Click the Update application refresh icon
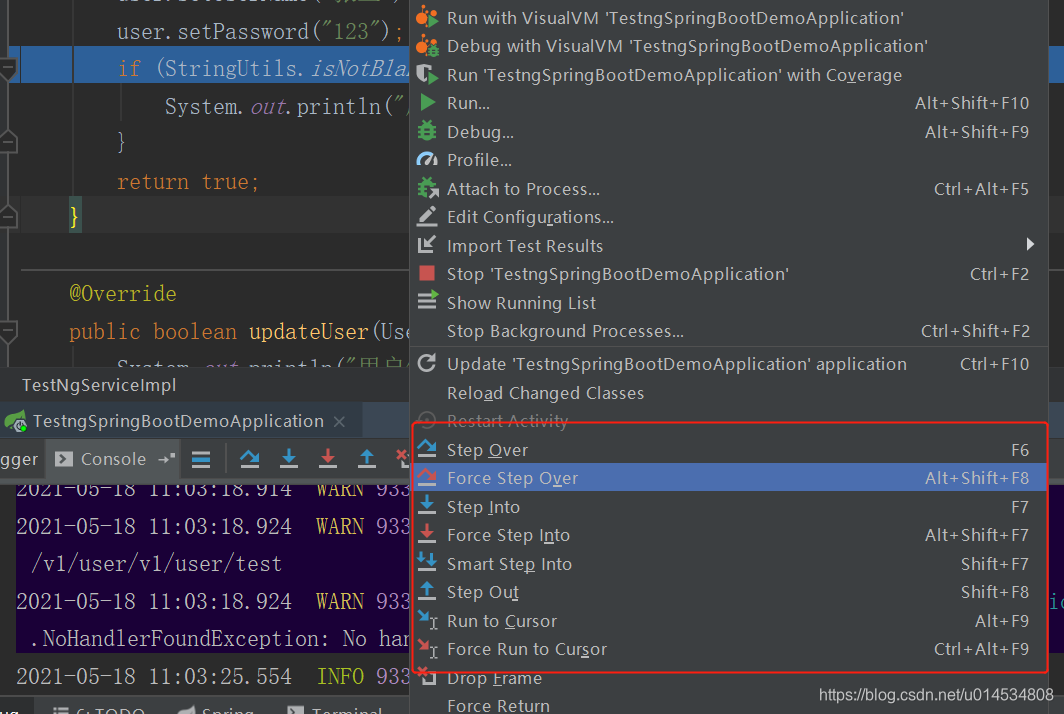 tap(427, 363)
